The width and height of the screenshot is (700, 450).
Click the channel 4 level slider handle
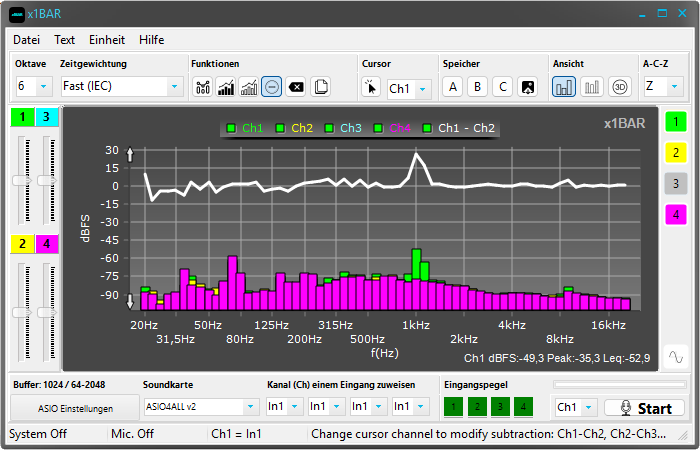47,312
